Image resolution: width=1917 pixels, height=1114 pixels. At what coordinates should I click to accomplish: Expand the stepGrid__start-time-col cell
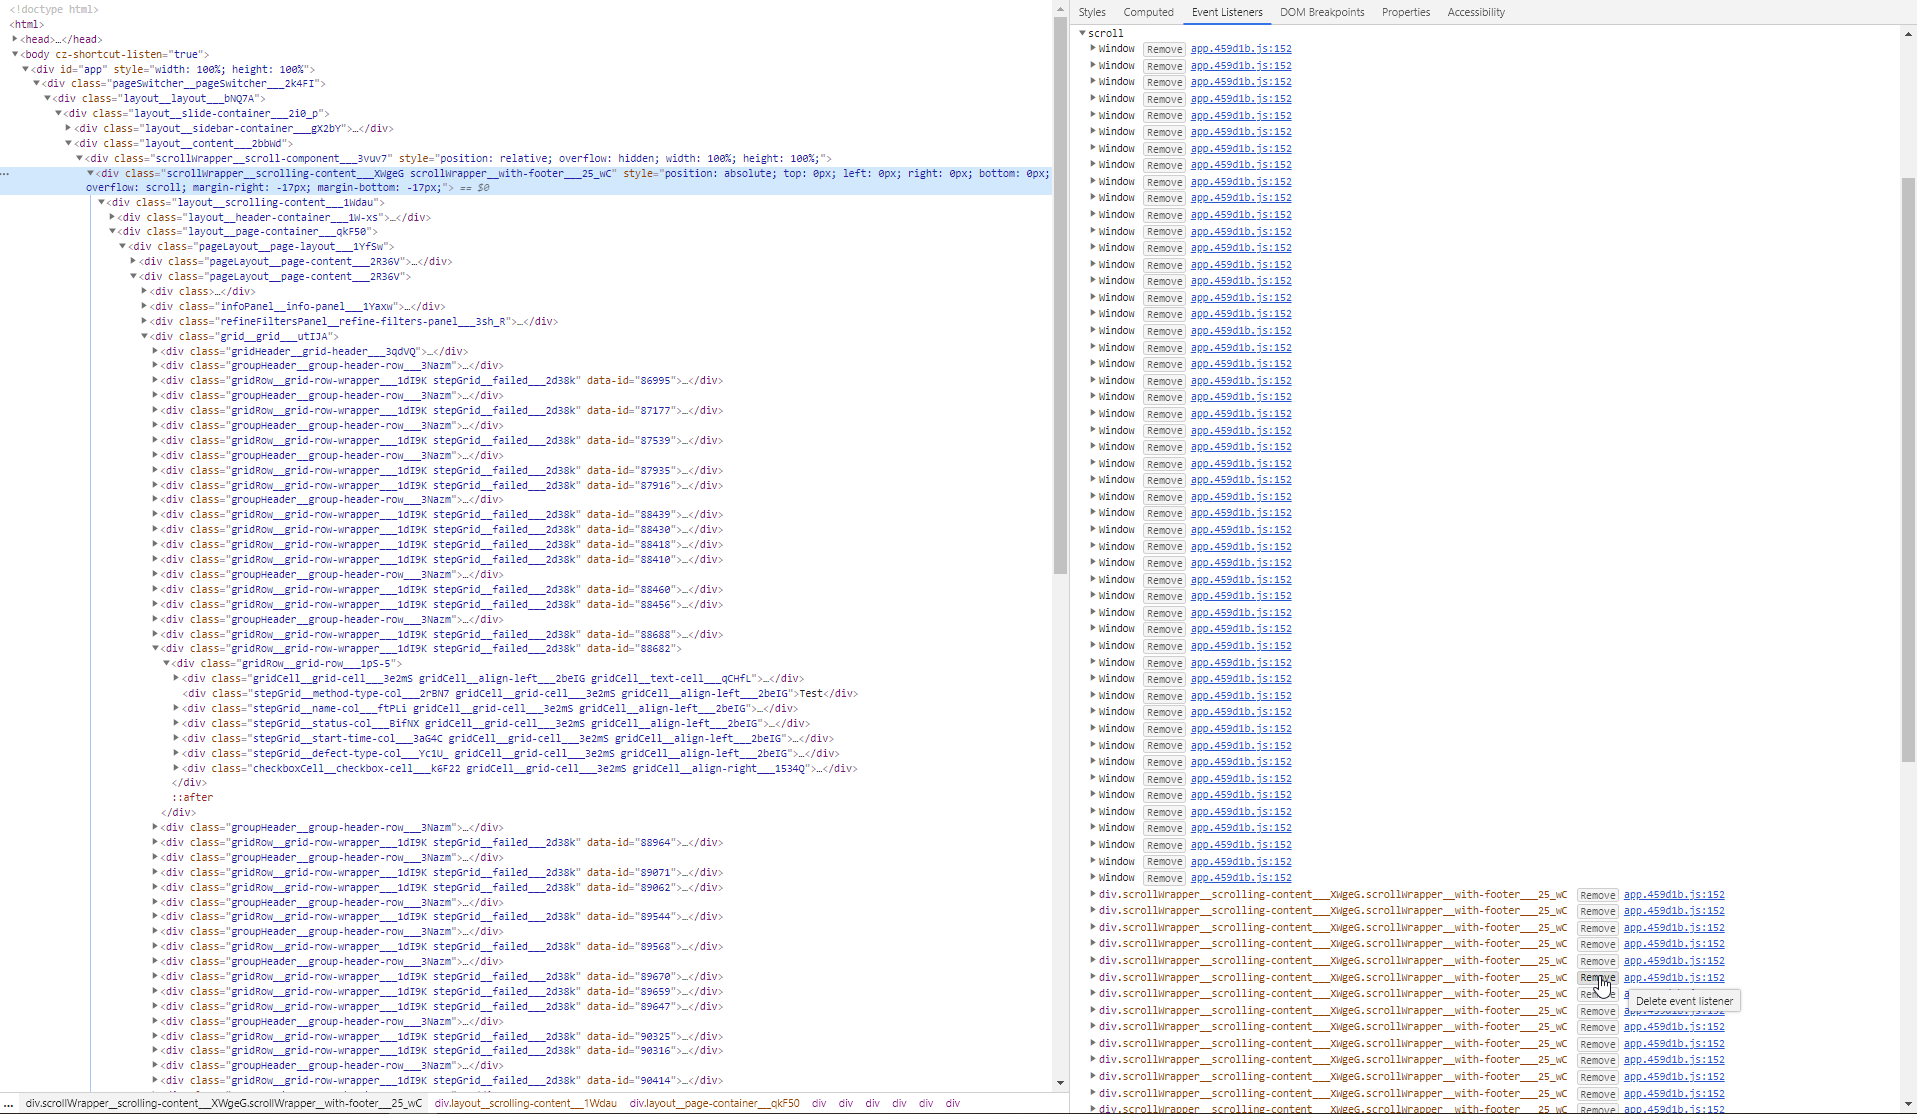tap(177, 738)
